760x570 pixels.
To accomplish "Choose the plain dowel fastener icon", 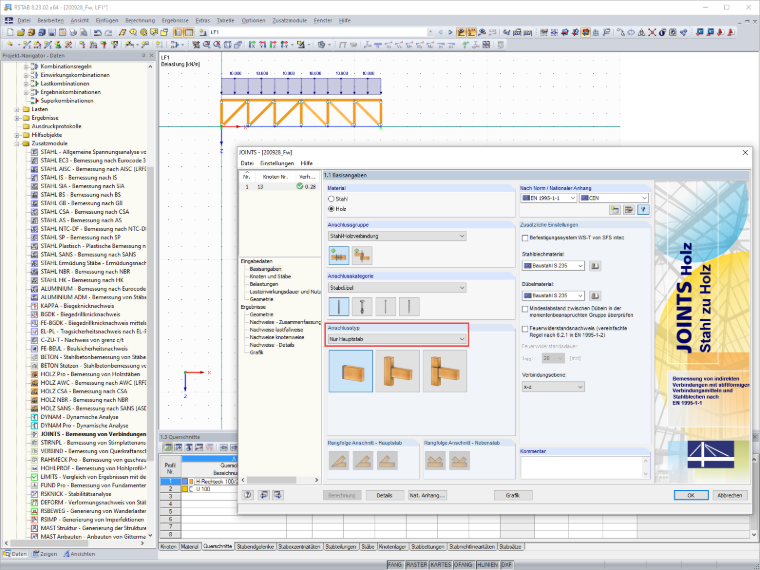I will click(339, 306).
